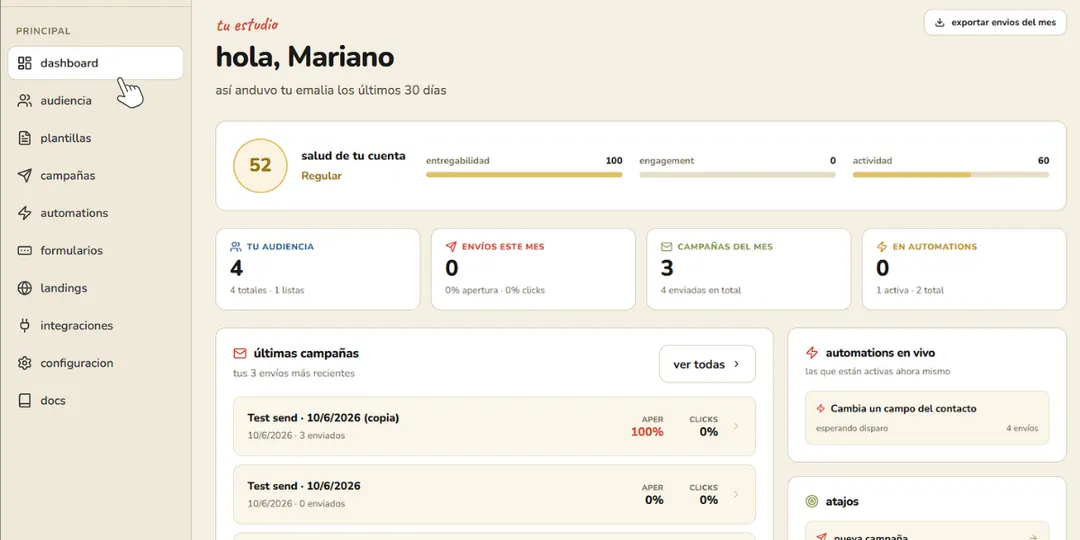
Task: Click the docs book icon
Action: click(x=25, y=400)
